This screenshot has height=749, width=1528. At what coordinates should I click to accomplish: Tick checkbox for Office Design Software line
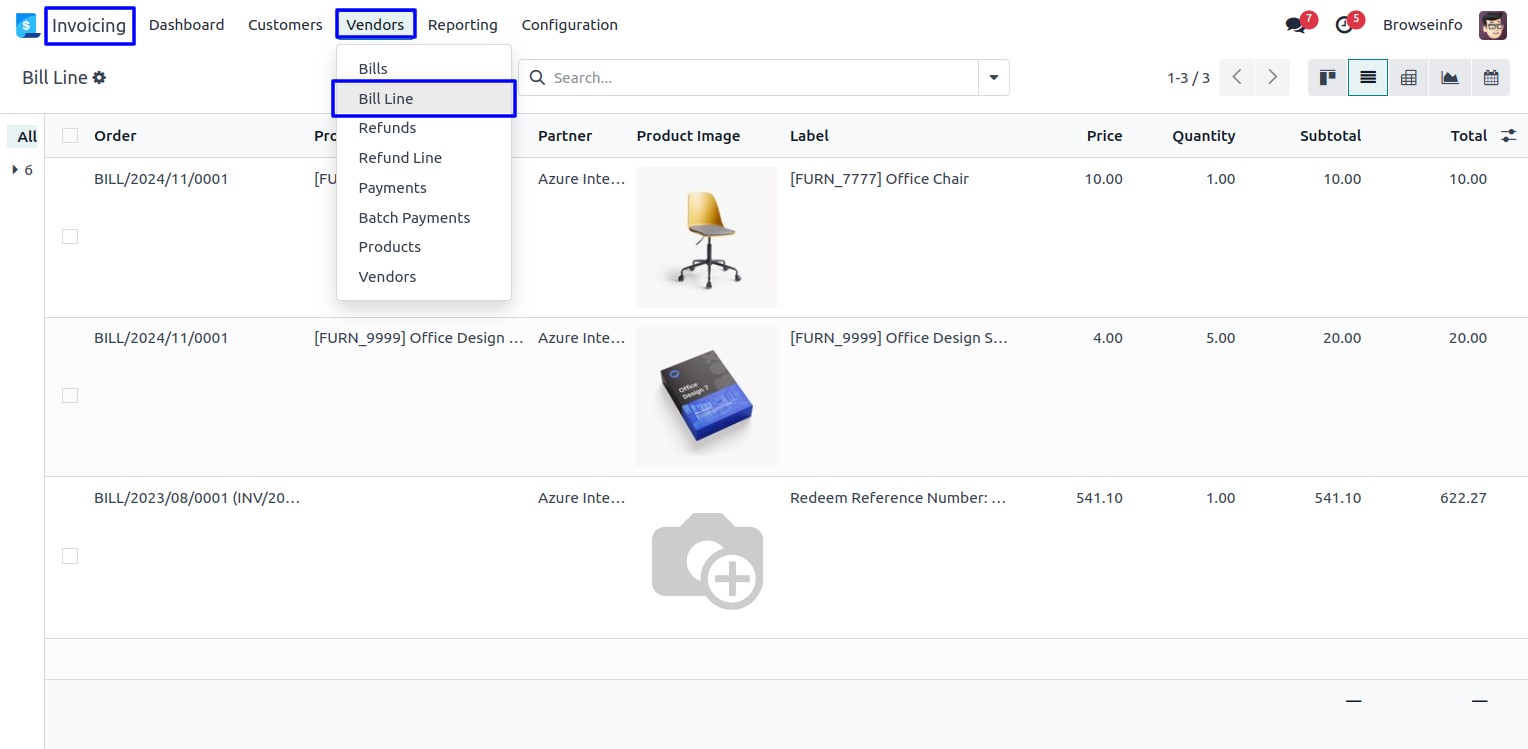pyautogui.click(x=70, y=396)
